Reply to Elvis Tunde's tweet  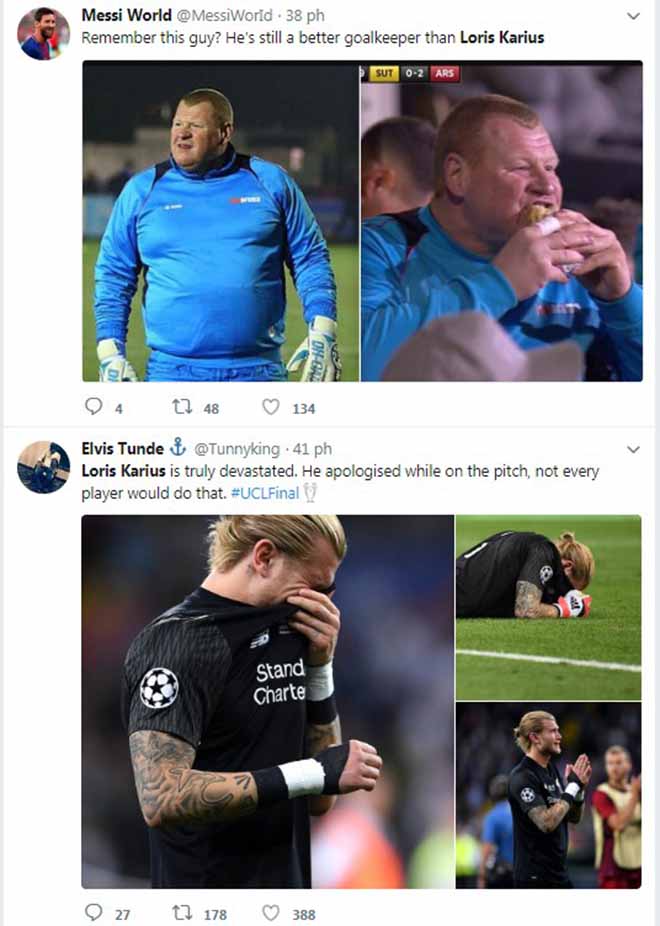(x=94, y=913)
